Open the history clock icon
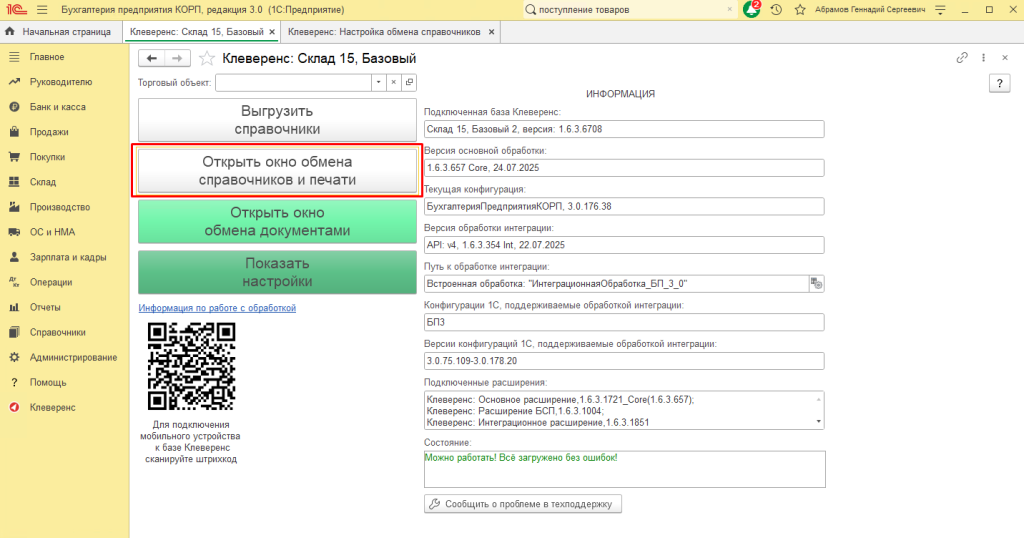1024x538 pixels. 776,9
